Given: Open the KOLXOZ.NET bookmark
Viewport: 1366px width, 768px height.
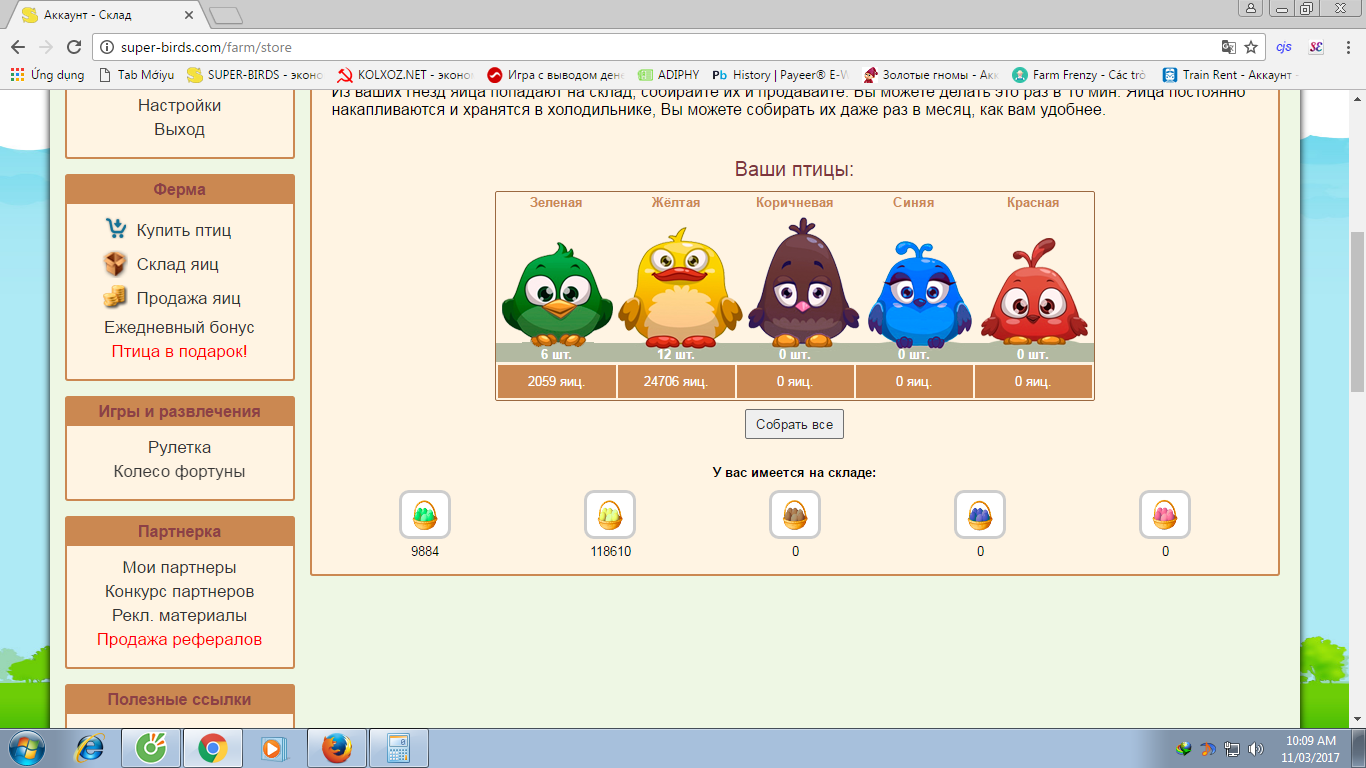Looking at the screenshot, I should (406, 75).
